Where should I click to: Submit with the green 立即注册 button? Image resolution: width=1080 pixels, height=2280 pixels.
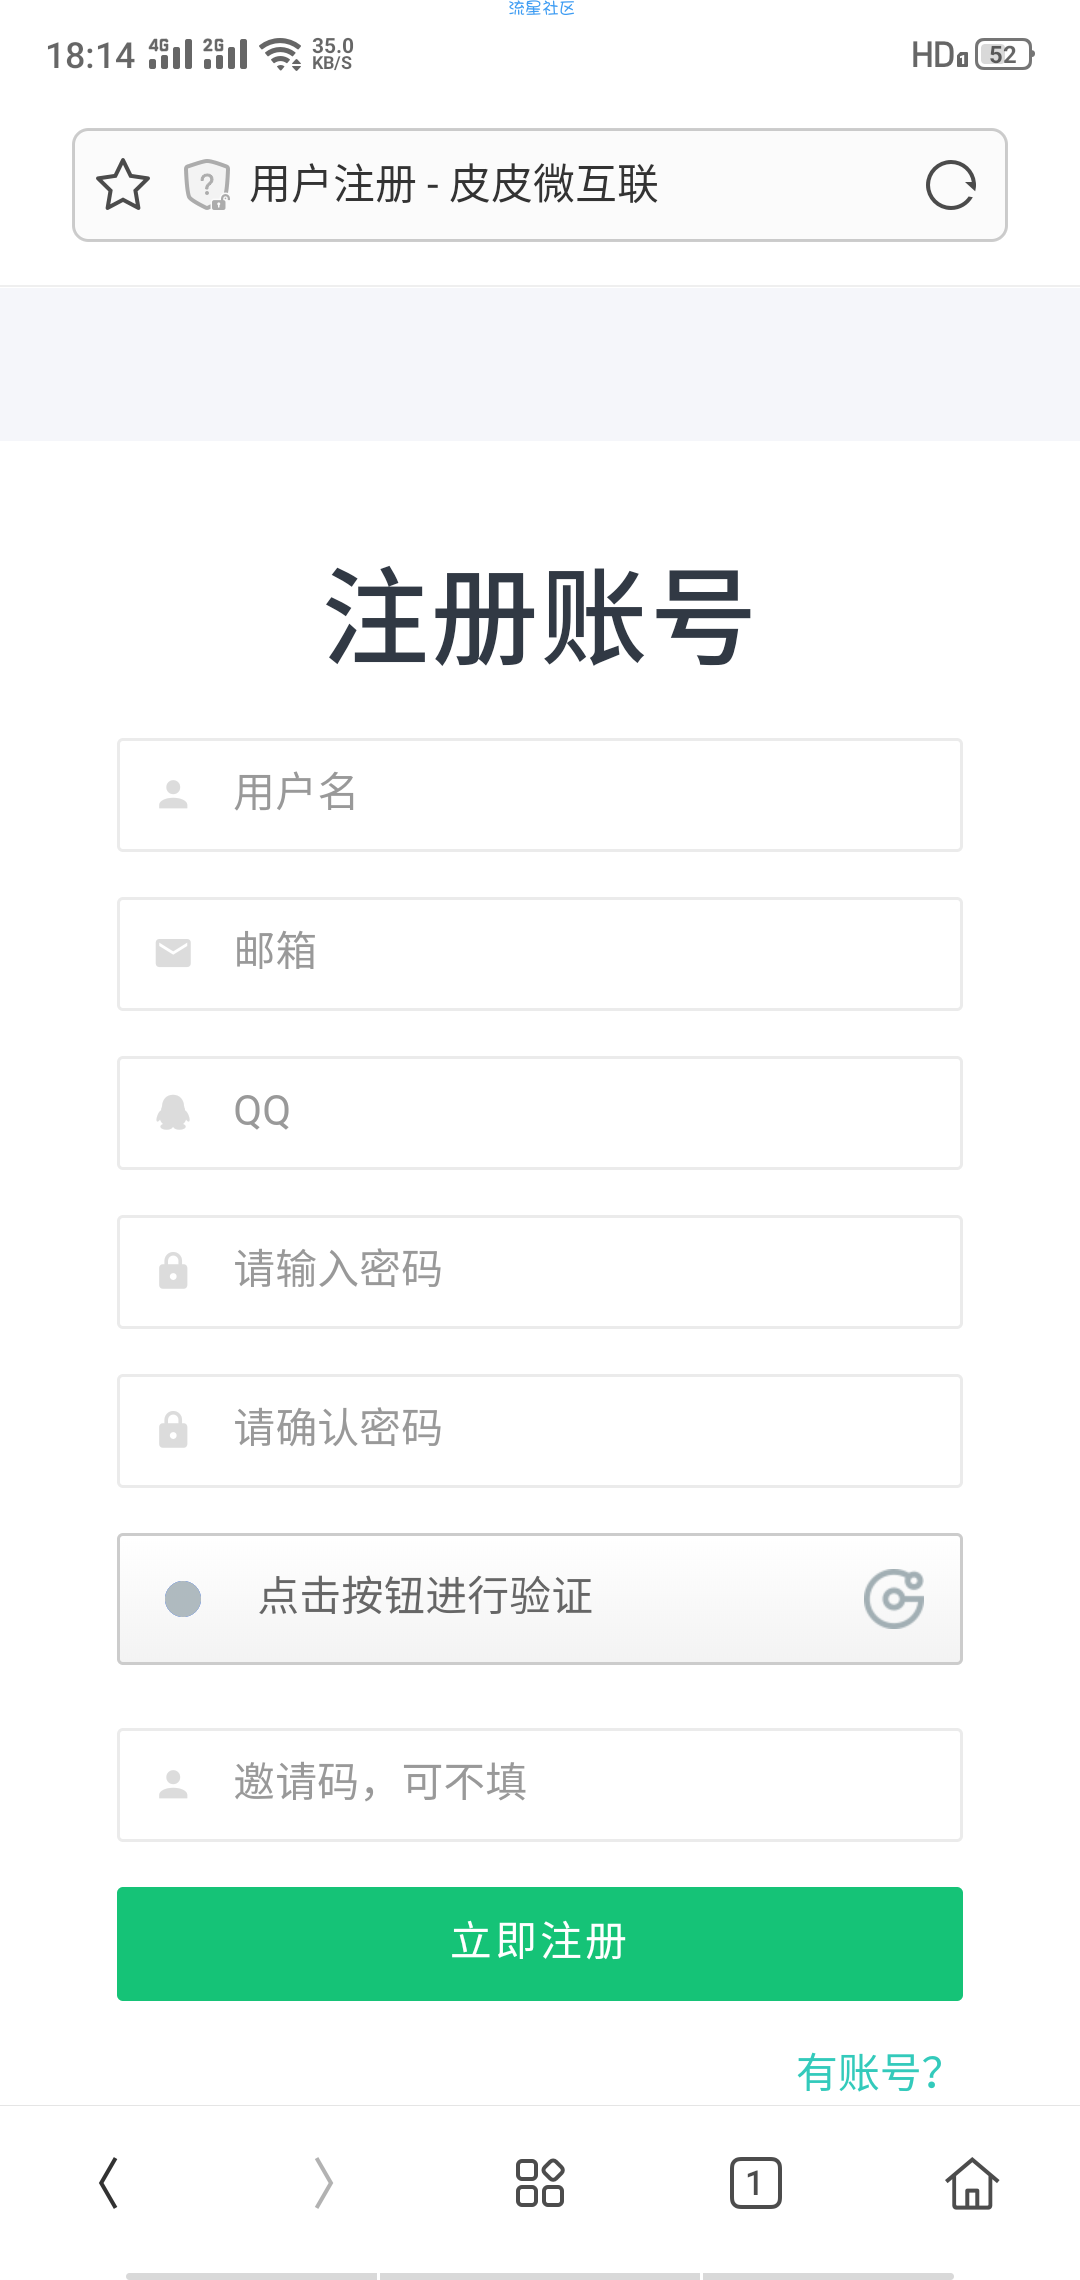pos(540,1944)
